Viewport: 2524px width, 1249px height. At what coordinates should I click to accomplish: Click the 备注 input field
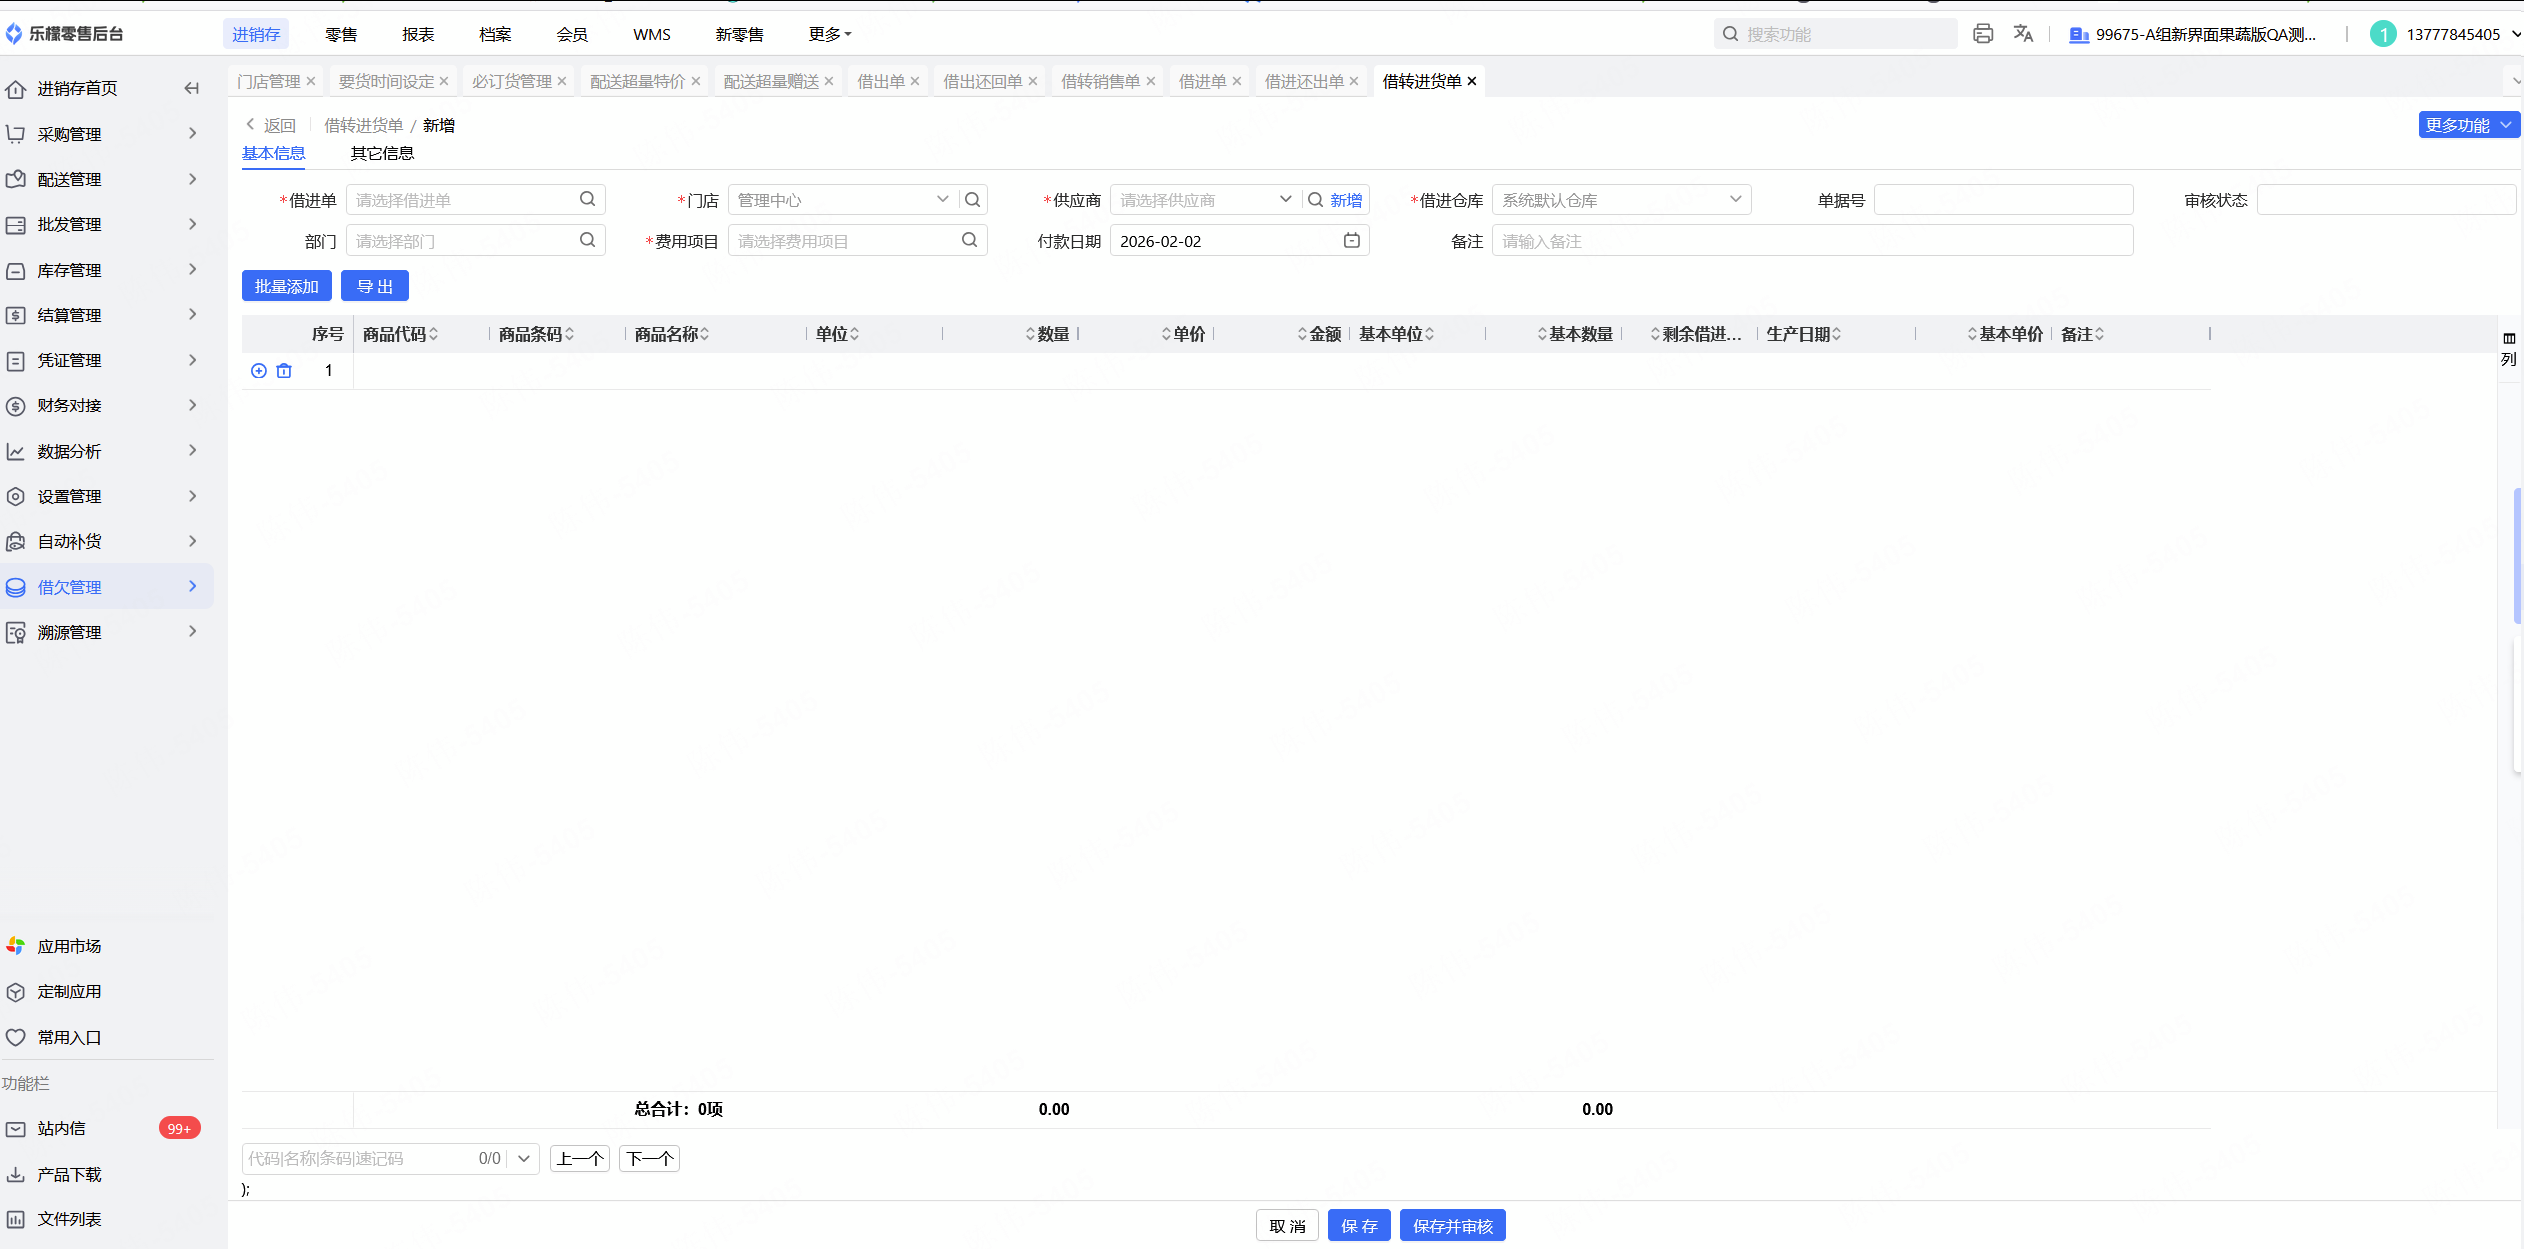pos(1811,241)
